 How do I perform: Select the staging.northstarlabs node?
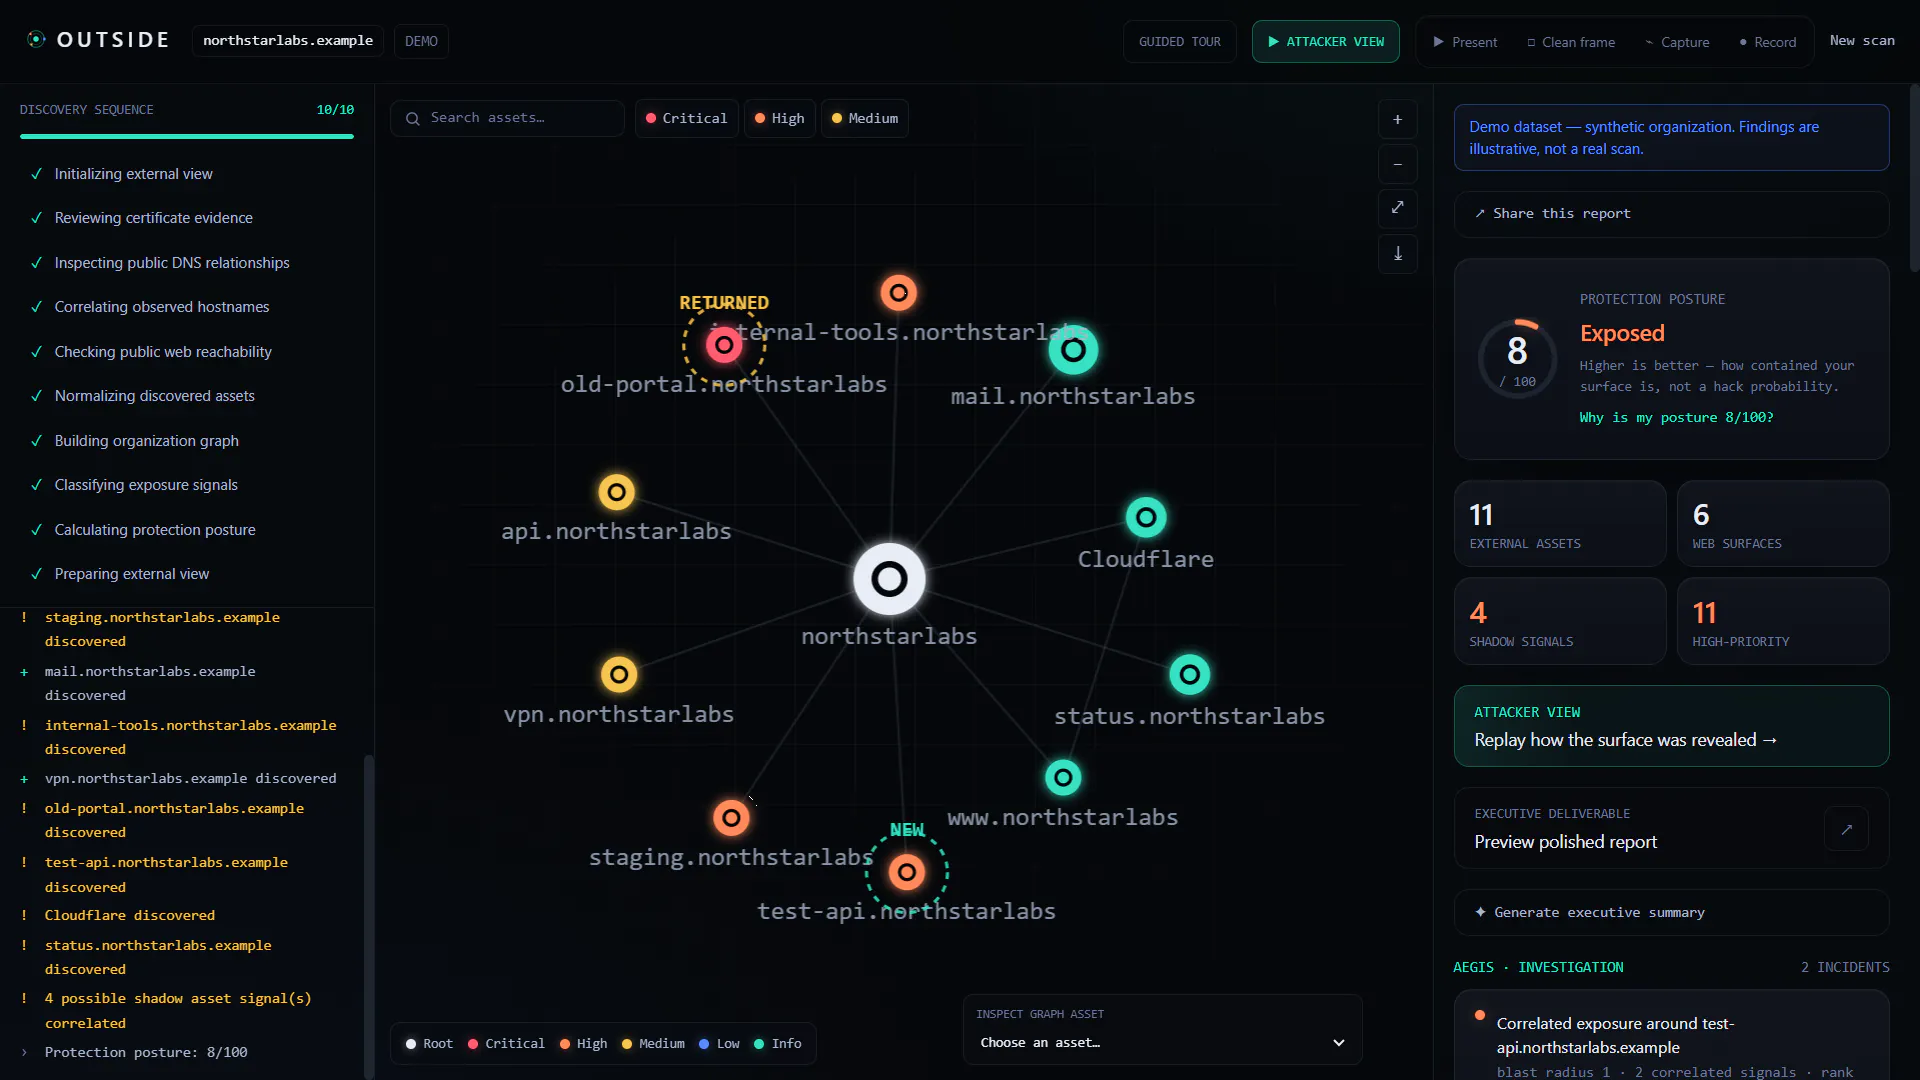tap(731, 818)
